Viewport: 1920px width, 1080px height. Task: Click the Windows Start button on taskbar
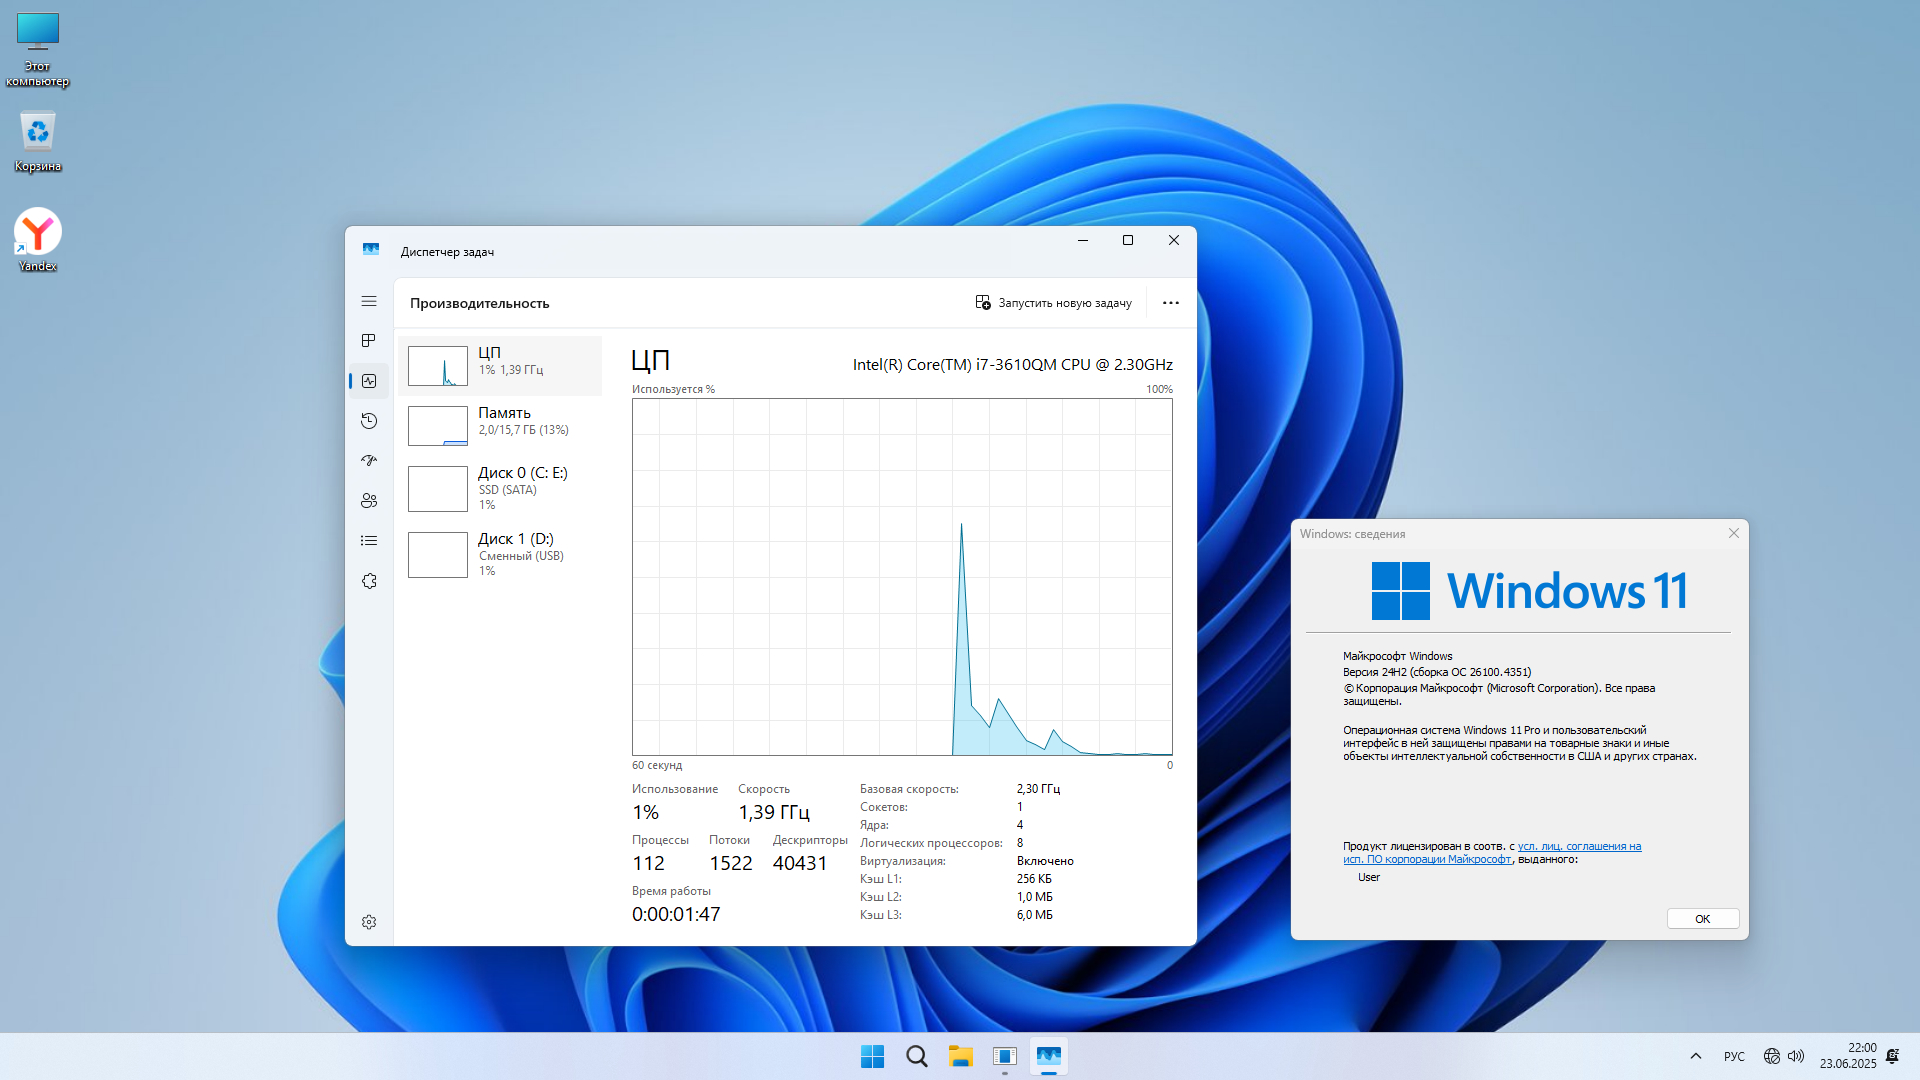(872, 1056)
